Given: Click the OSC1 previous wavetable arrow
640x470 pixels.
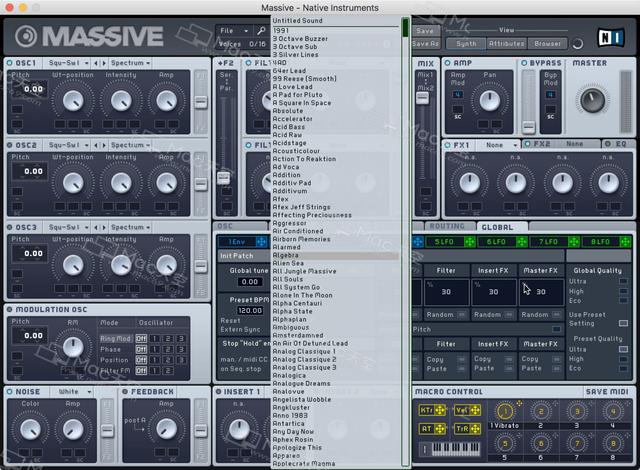Looking at the screenshot, I should point(96,63).
